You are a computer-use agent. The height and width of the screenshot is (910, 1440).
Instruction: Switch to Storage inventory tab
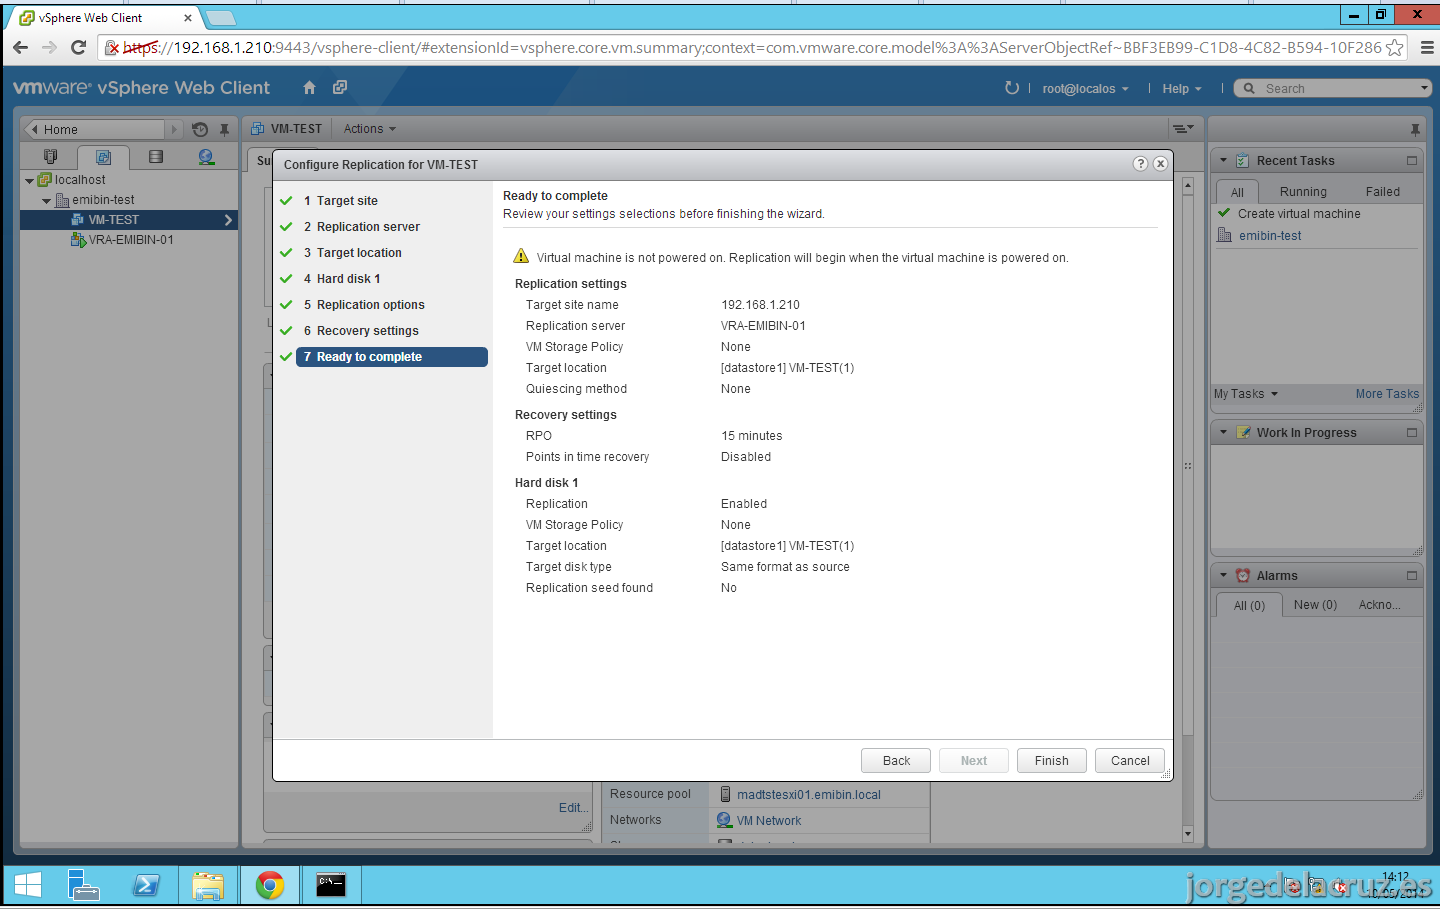[155, 157]
